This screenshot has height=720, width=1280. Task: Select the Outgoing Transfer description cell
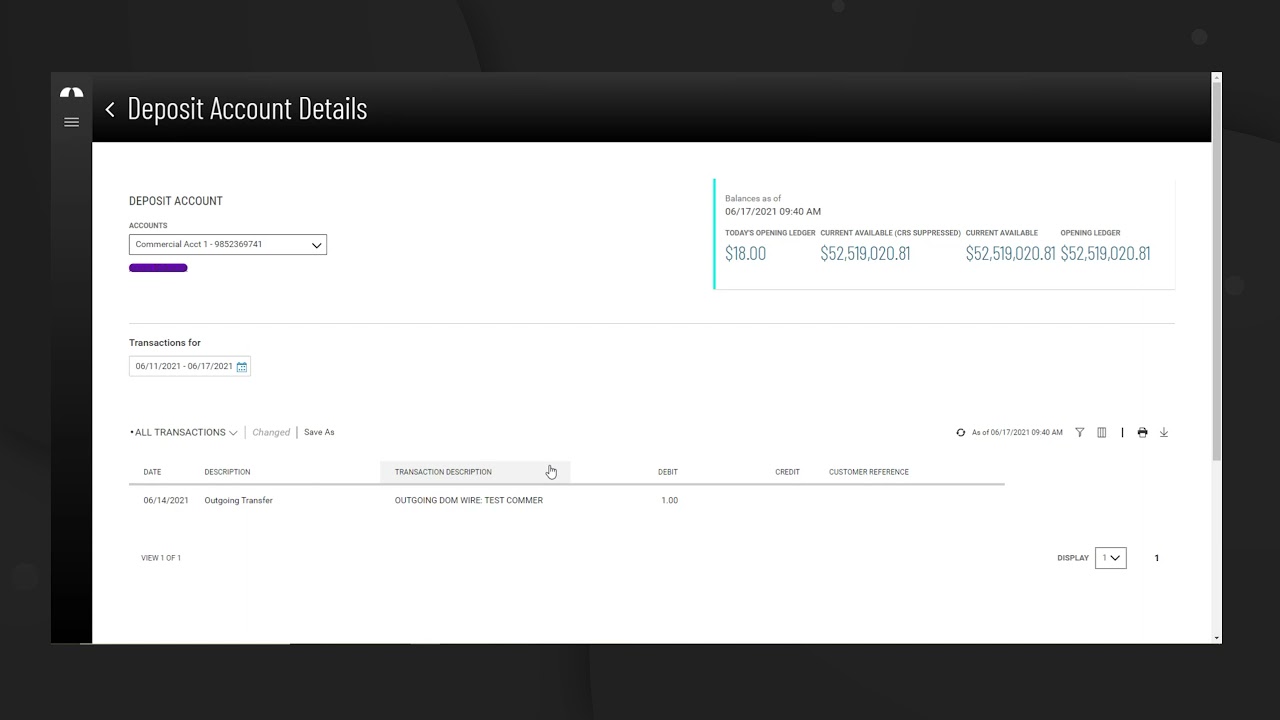coord(238,500)
